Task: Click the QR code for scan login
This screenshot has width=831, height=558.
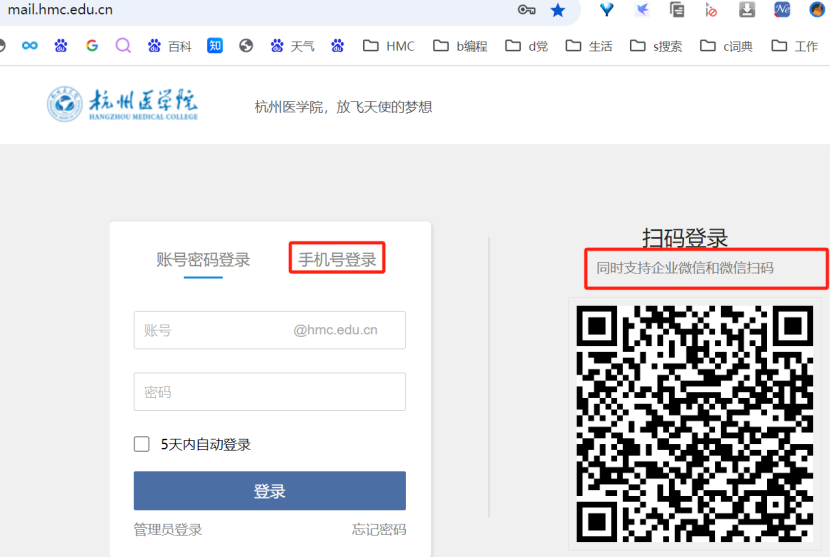Action: 695,423
